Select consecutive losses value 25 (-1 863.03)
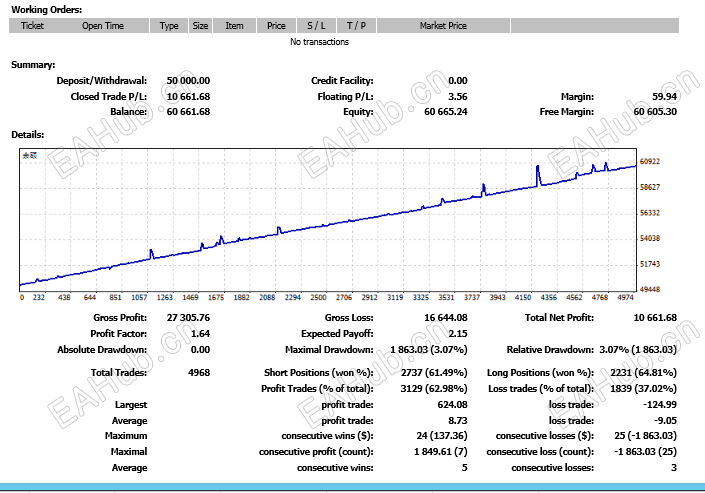The height and width of the screenshot is (493, 705). click(645, 435)
